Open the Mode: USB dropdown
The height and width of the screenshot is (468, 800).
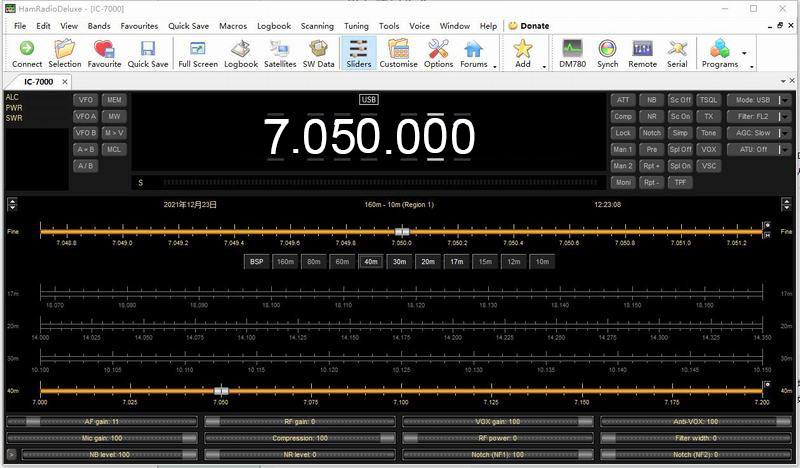point(758,100)
